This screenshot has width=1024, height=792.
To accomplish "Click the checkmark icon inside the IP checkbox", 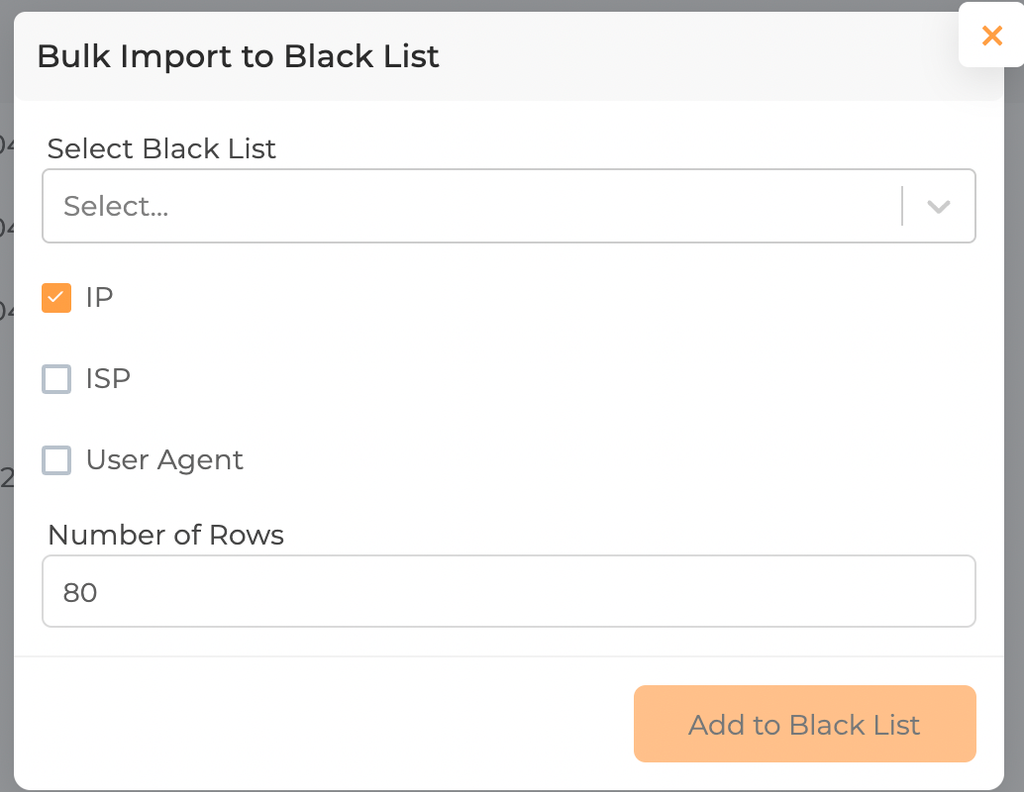I will tap(56, 297).
